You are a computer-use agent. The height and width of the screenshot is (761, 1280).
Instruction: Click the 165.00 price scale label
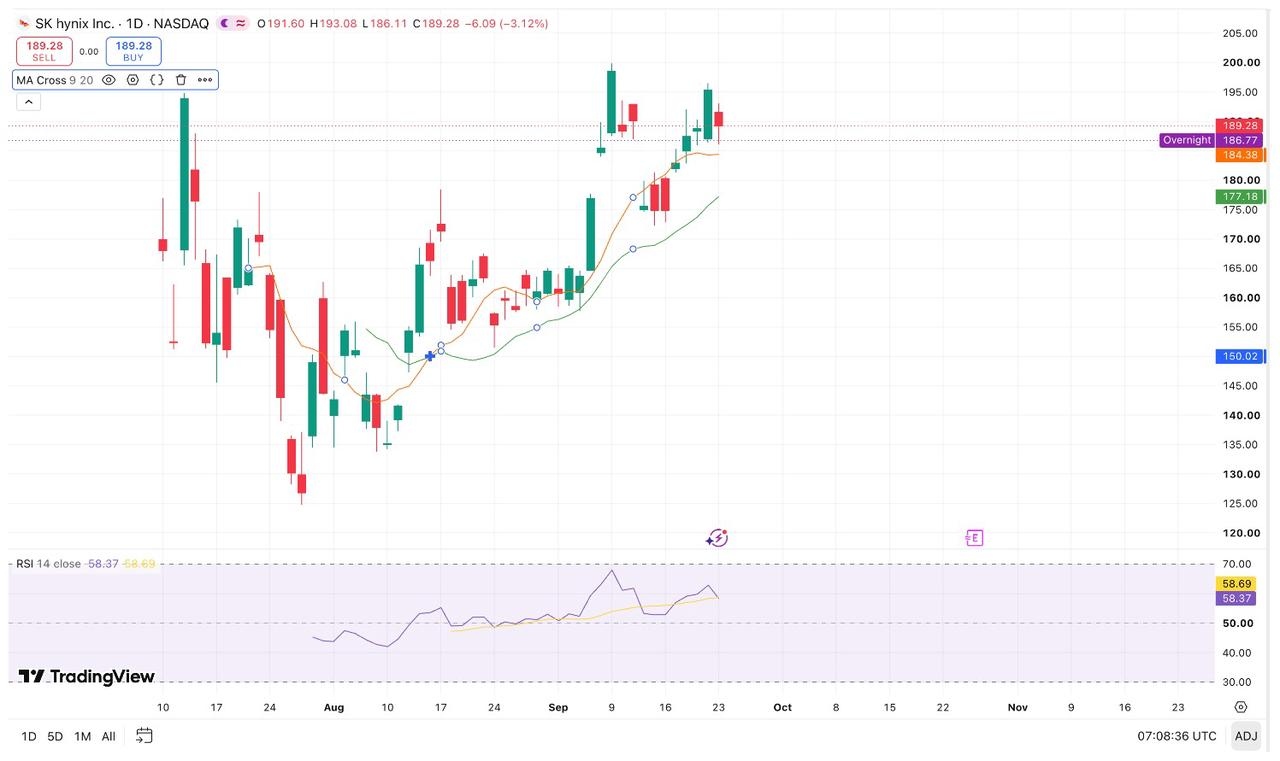1240,268
